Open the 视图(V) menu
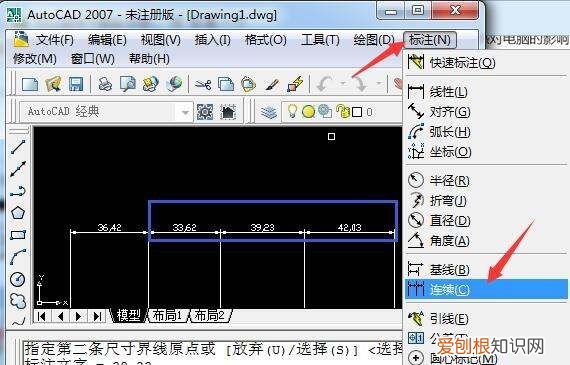The image size is (570, 365). pos(160,40)
